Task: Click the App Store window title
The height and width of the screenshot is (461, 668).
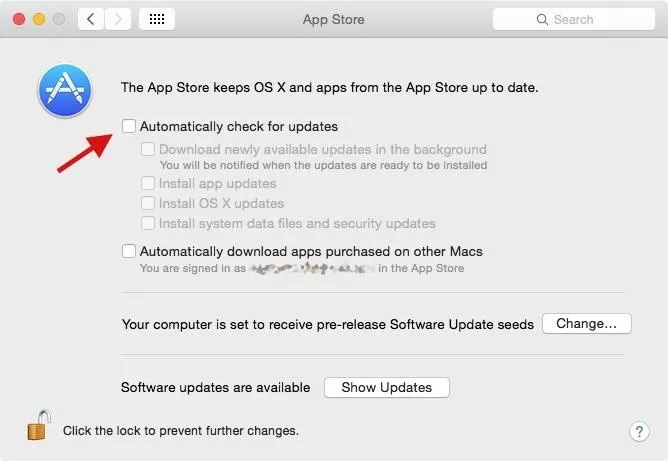Action: click(333, 19)
